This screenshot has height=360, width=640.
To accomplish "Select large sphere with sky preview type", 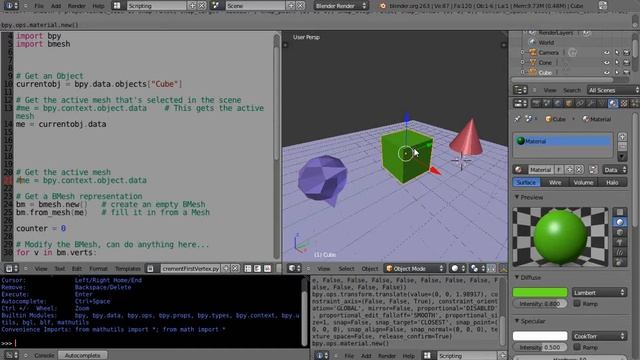I will pos(620,262).
